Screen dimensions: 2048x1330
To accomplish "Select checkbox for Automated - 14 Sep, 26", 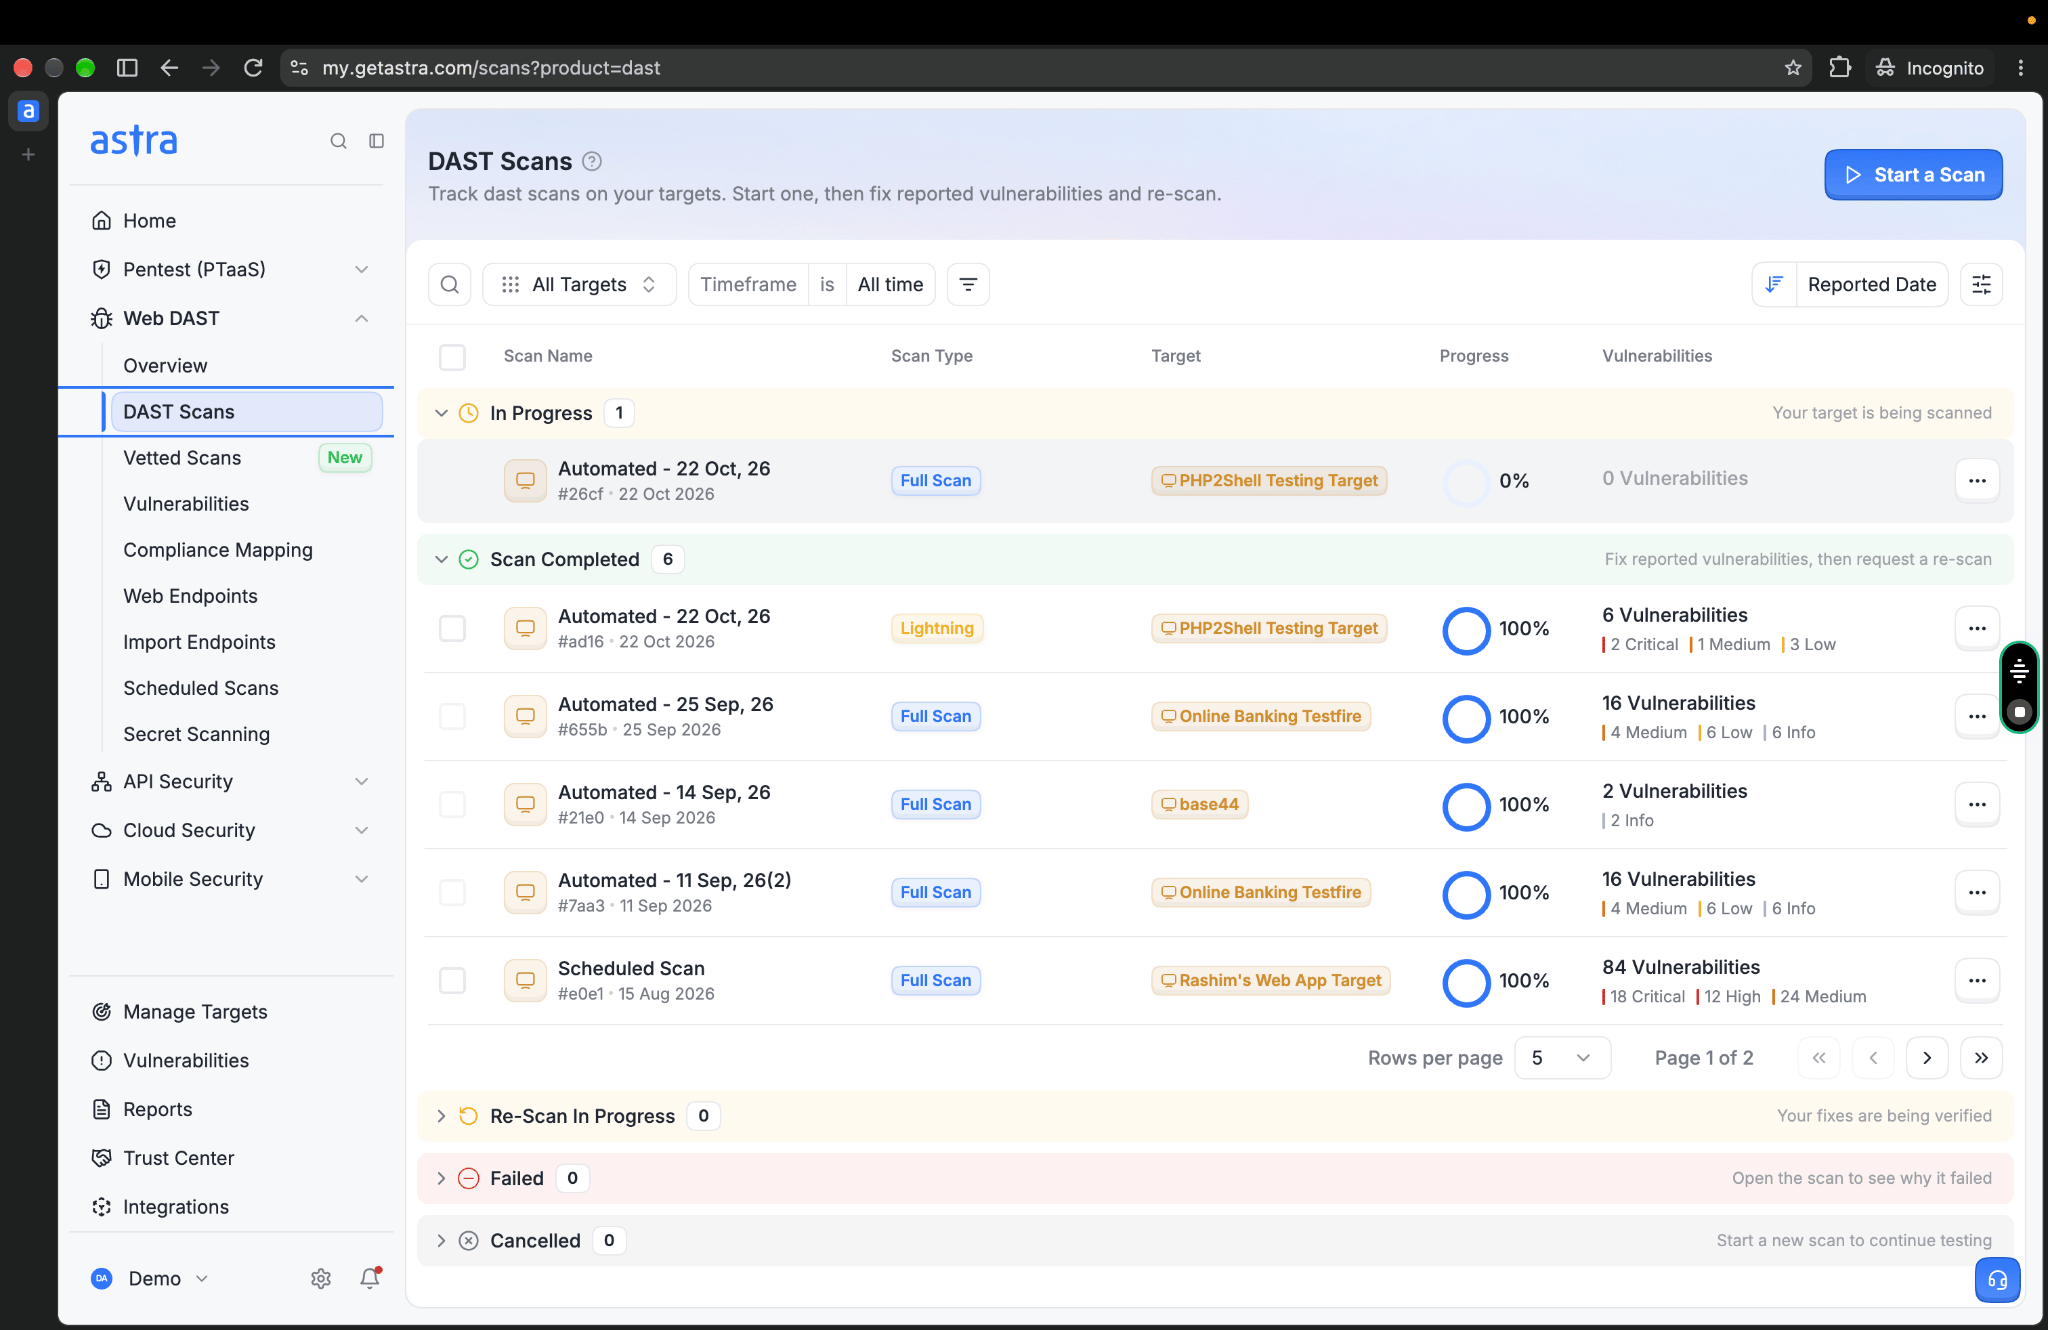I will (x=452, y=805).
